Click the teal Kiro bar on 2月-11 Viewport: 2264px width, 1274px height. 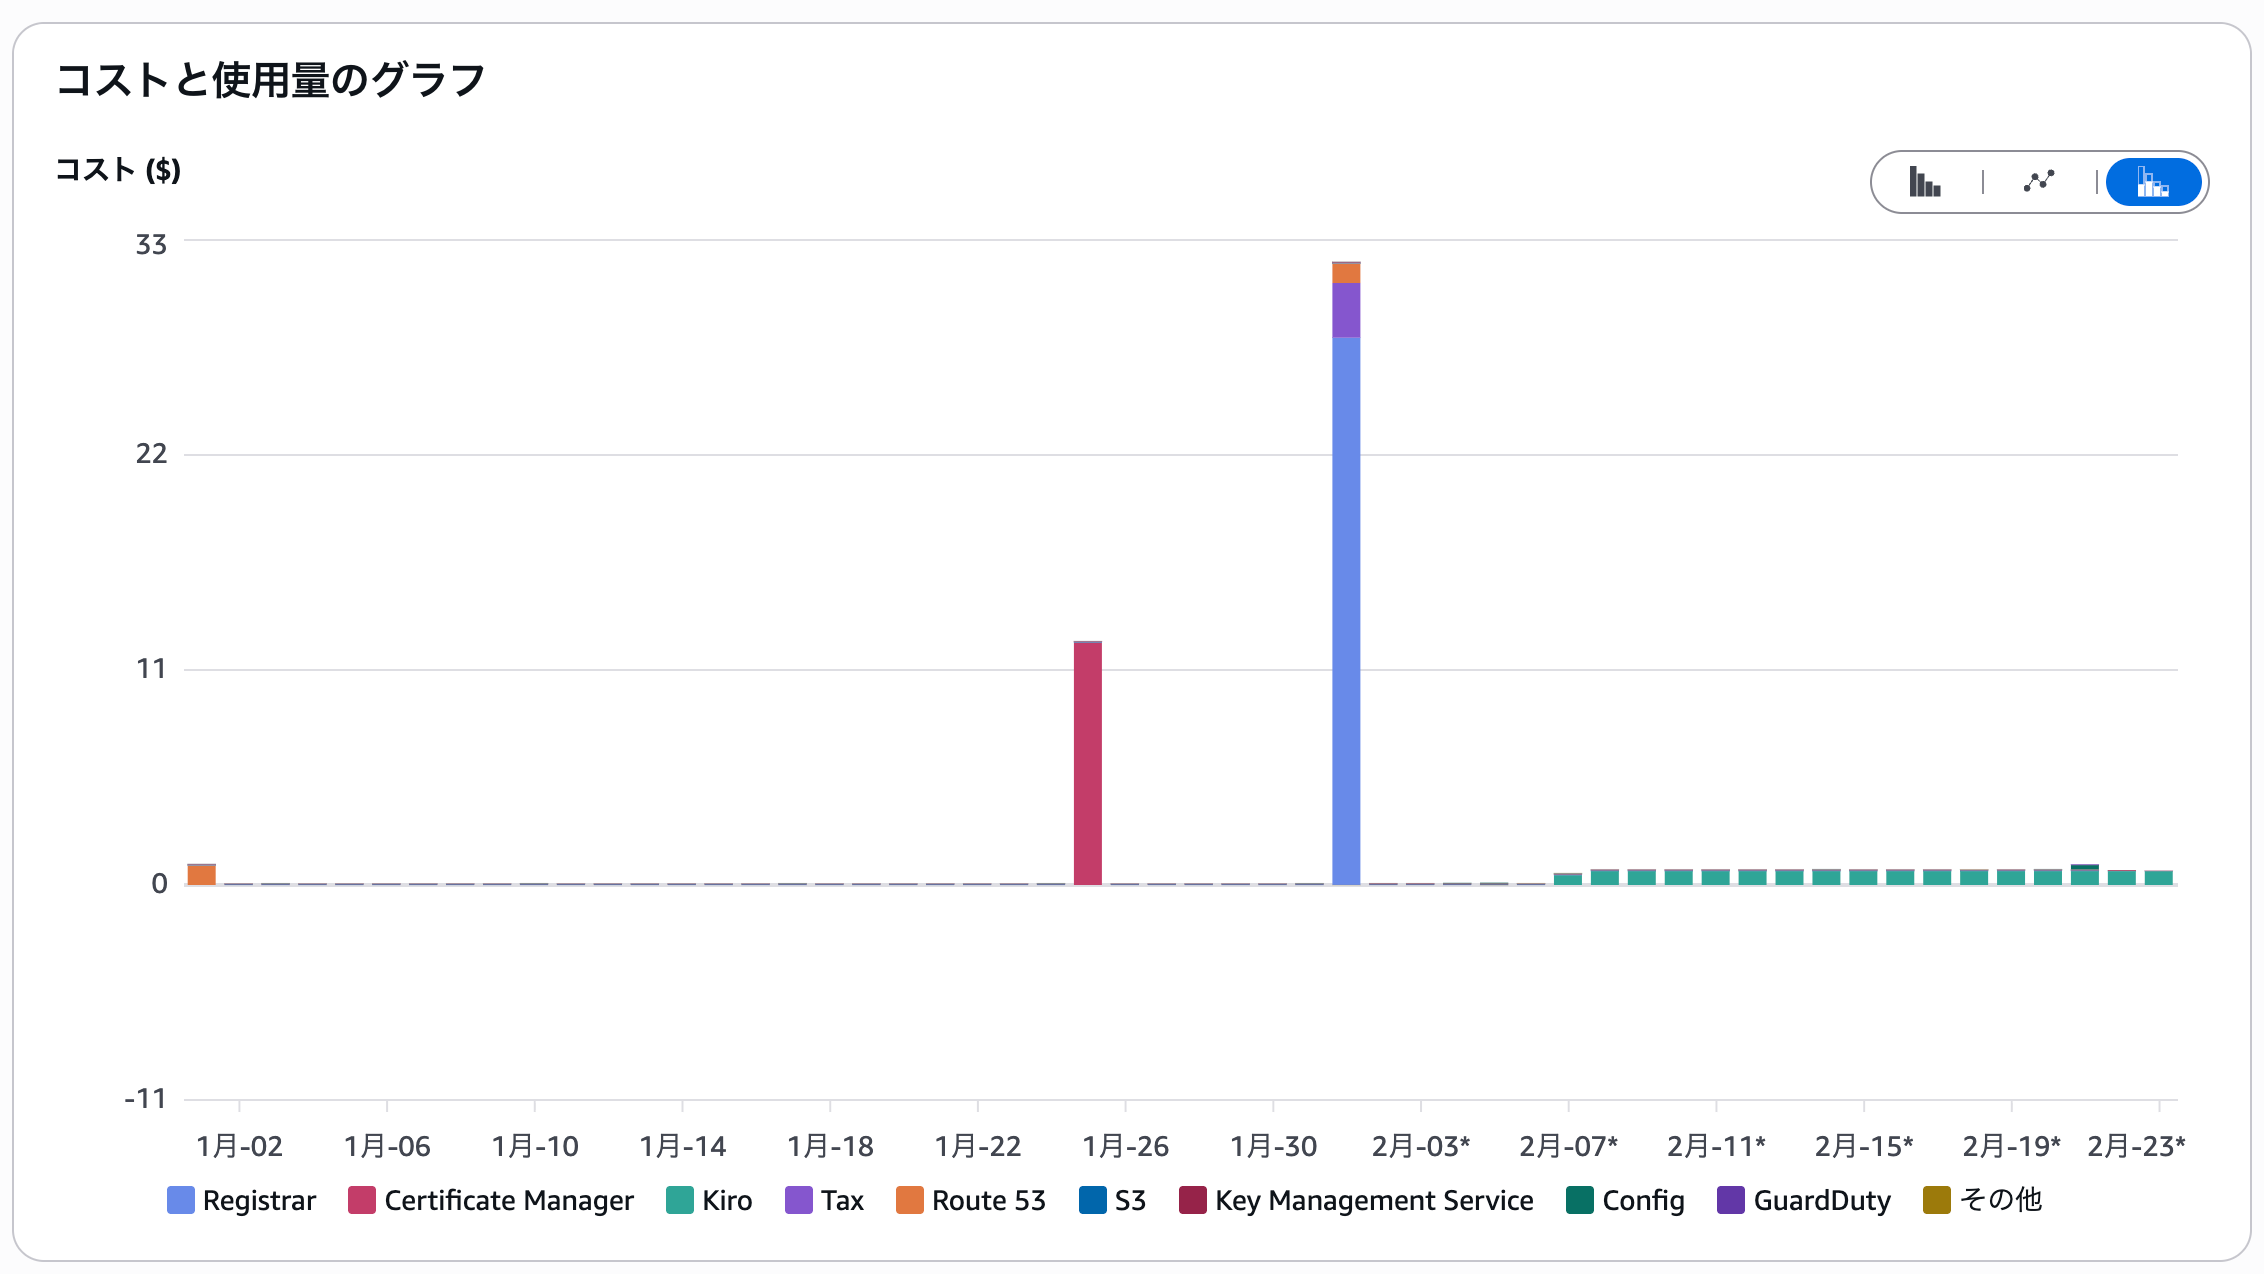(x=1716, y=877)
